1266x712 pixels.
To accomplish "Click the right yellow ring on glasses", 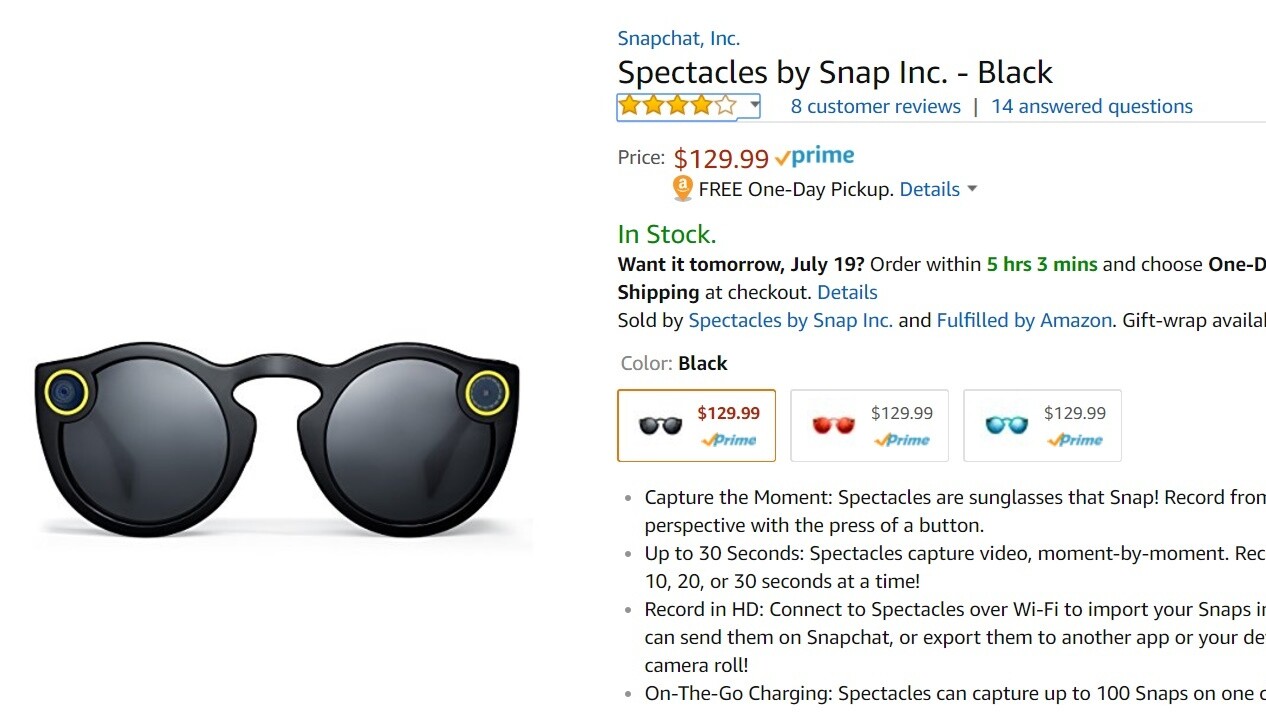I will pyautogui.click(x=488, y=391).
